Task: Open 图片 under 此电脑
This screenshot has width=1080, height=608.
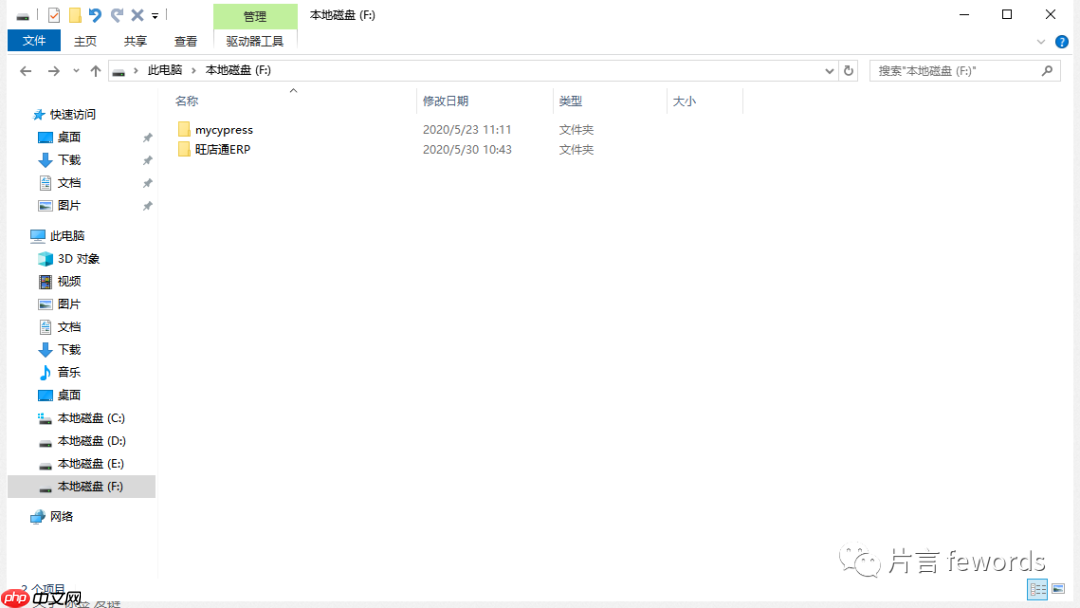Action: point(69,304)
